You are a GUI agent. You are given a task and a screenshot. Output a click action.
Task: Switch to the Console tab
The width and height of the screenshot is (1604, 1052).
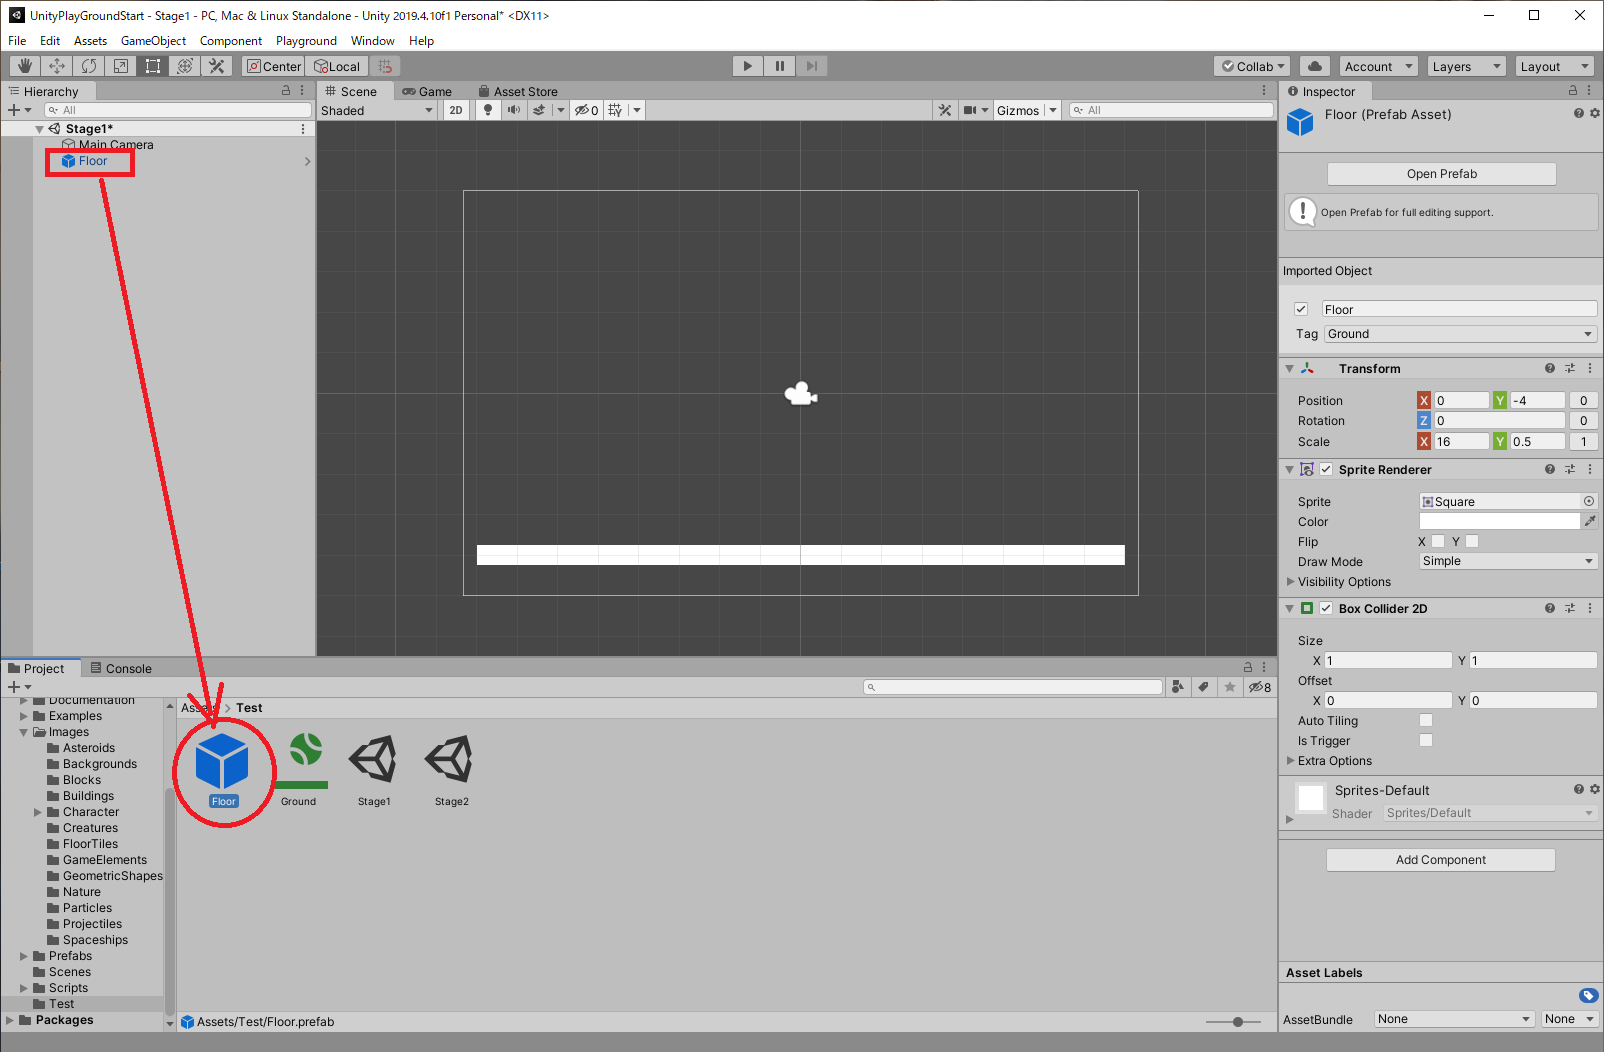coord(121,668)
